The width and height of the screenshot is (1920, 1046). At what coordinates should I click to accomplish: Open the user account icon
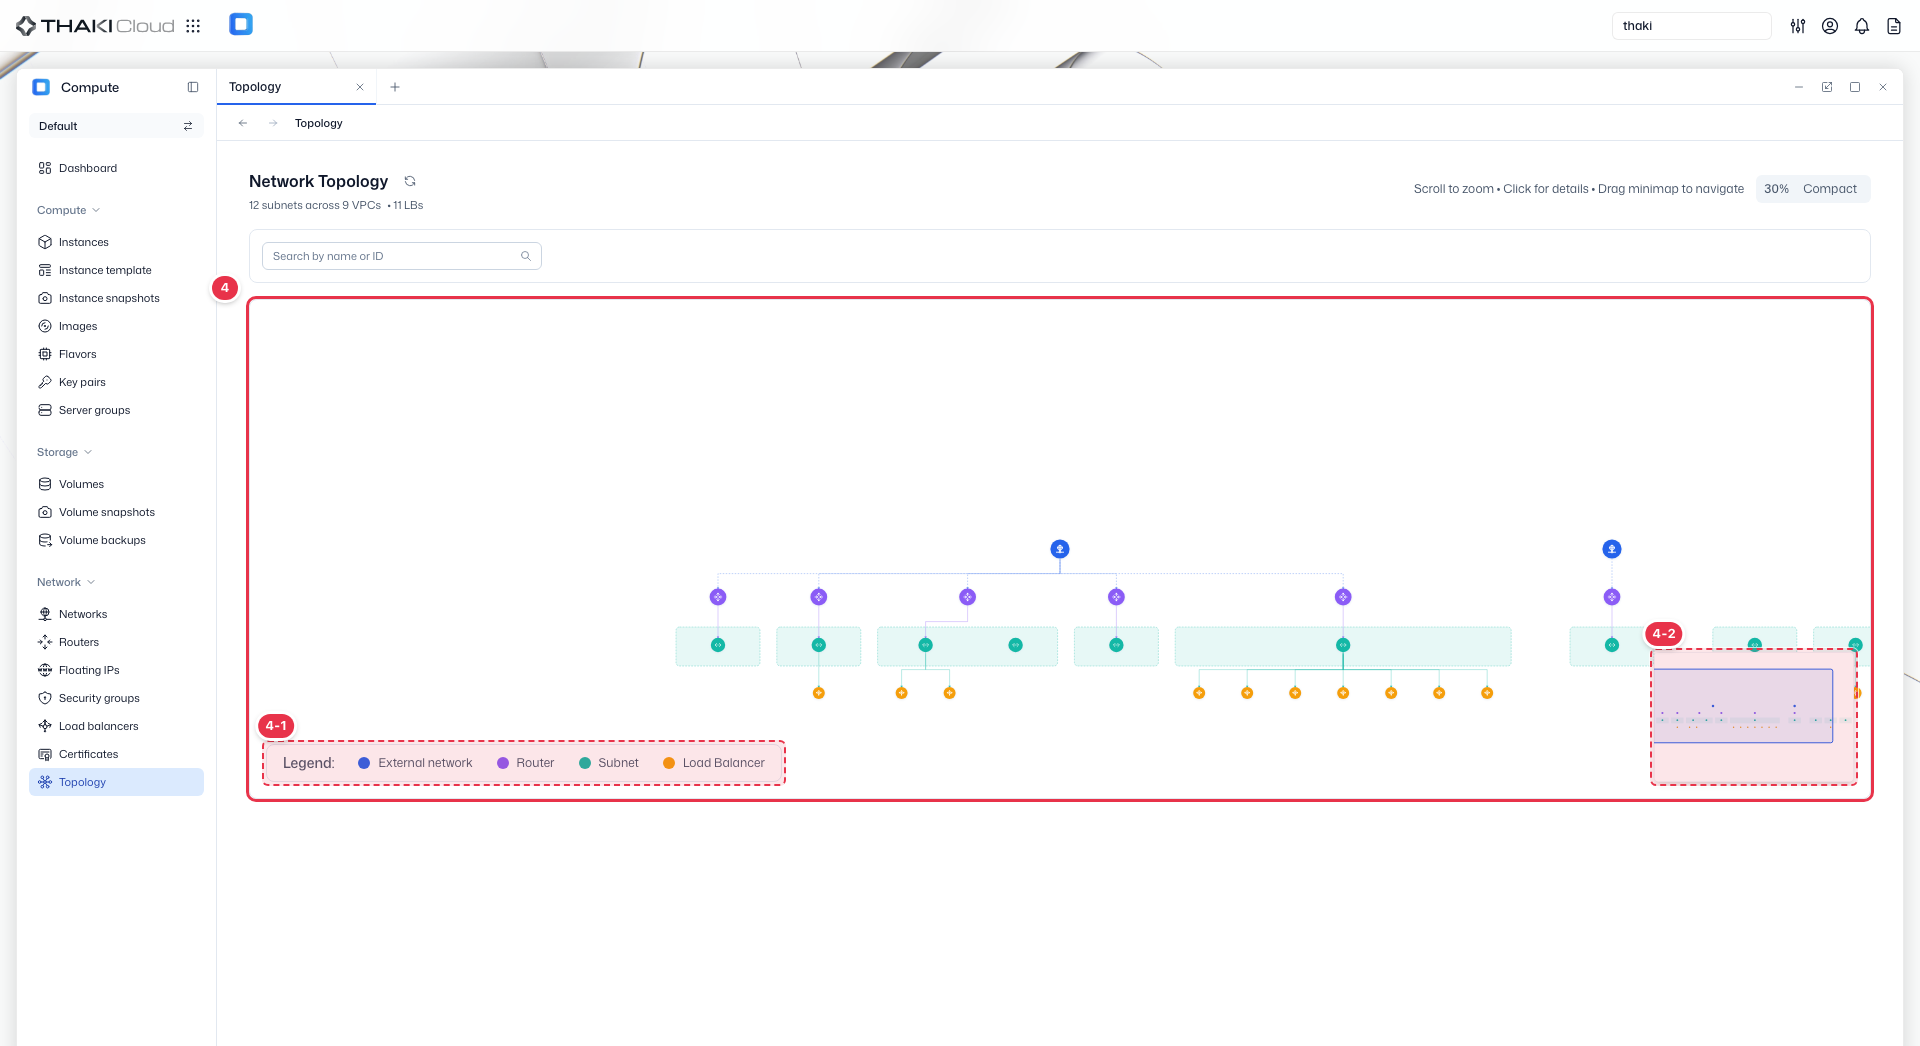pyautogui.click(x=1830, y=26)
